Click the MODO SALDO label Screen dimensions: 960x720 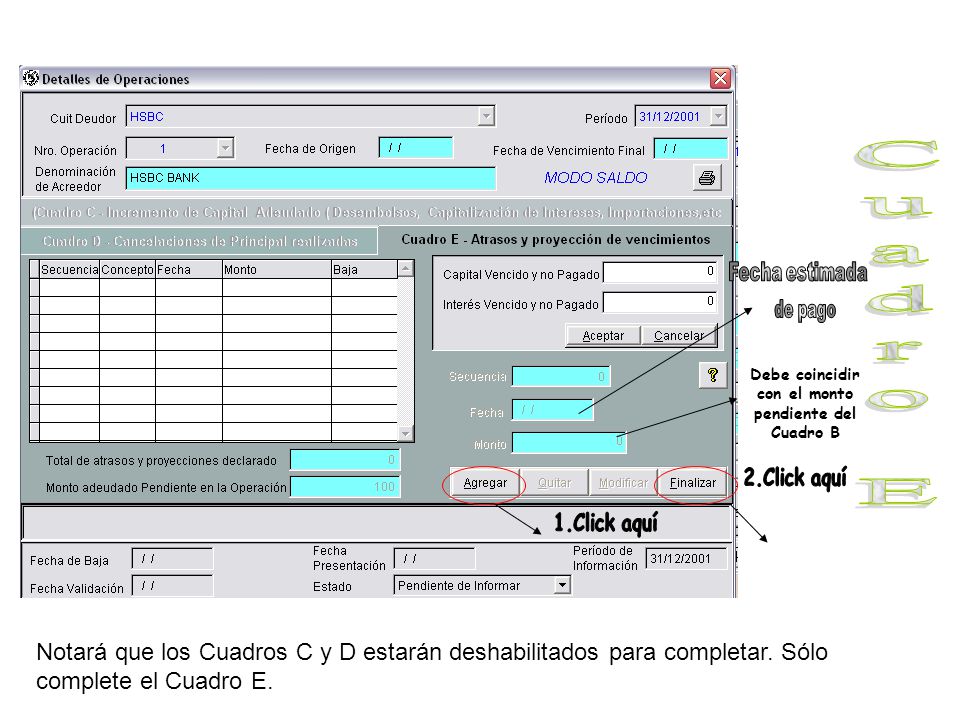(x=596, y=178)
